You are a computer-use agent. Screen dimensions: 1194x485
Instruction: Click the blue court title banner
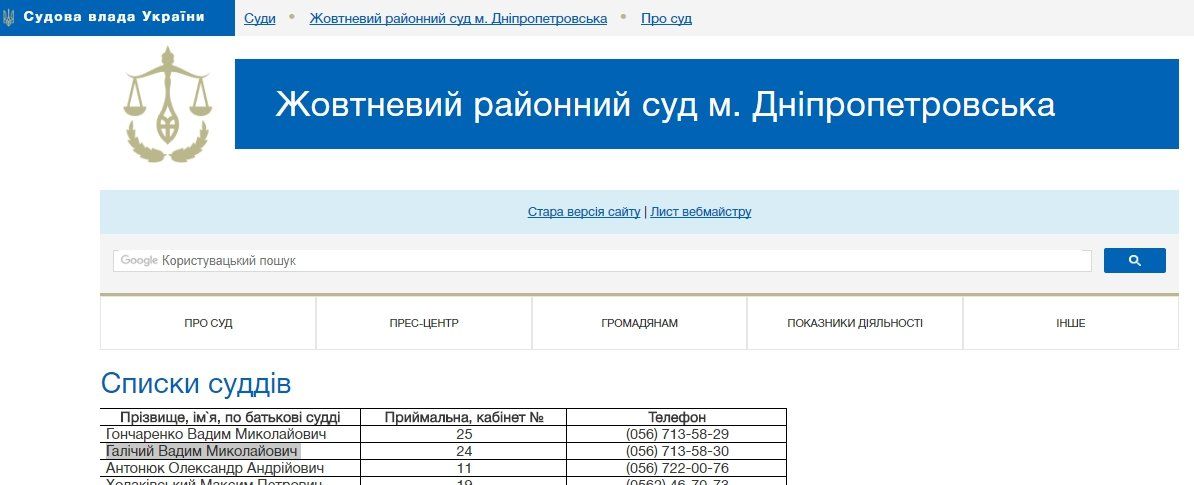pyautogui.click(x=707, y=104)
